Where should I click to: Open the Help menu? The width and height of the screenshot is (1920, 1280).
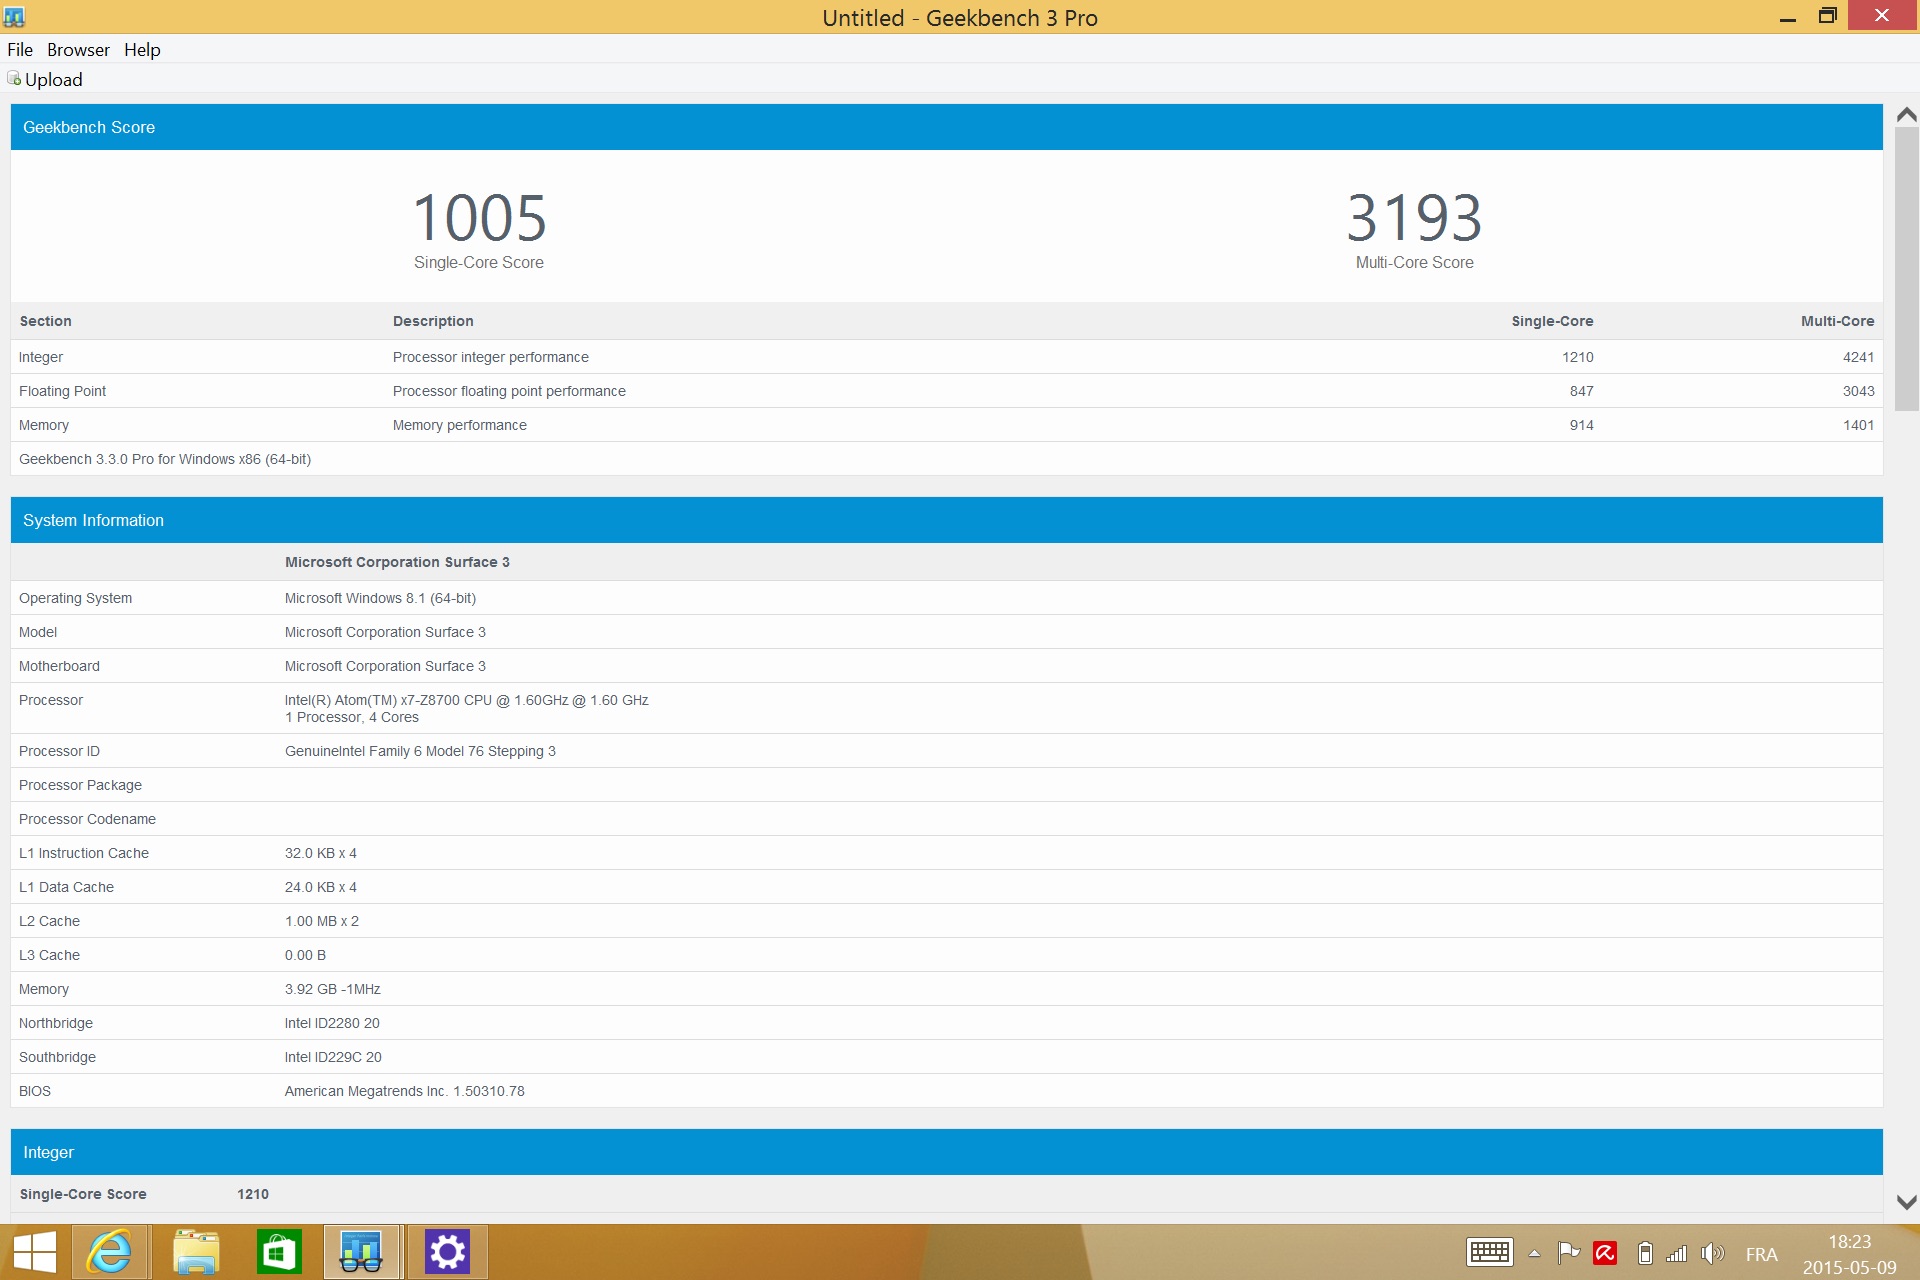(x=142, y=50)
